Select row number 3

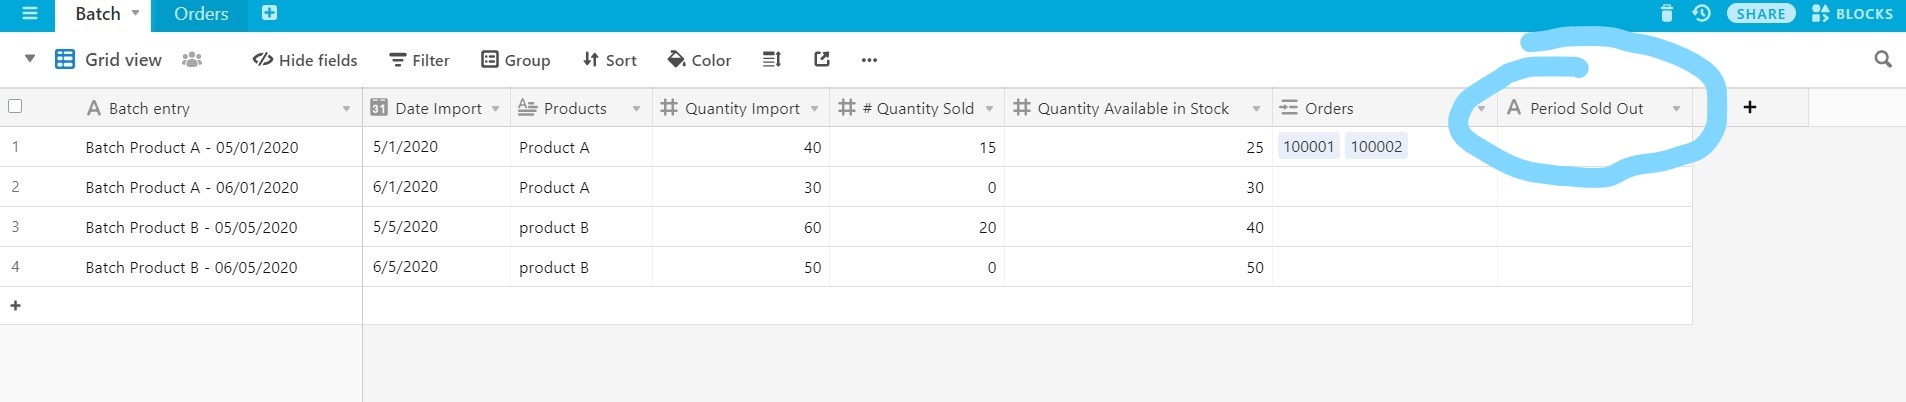point(15,227)
